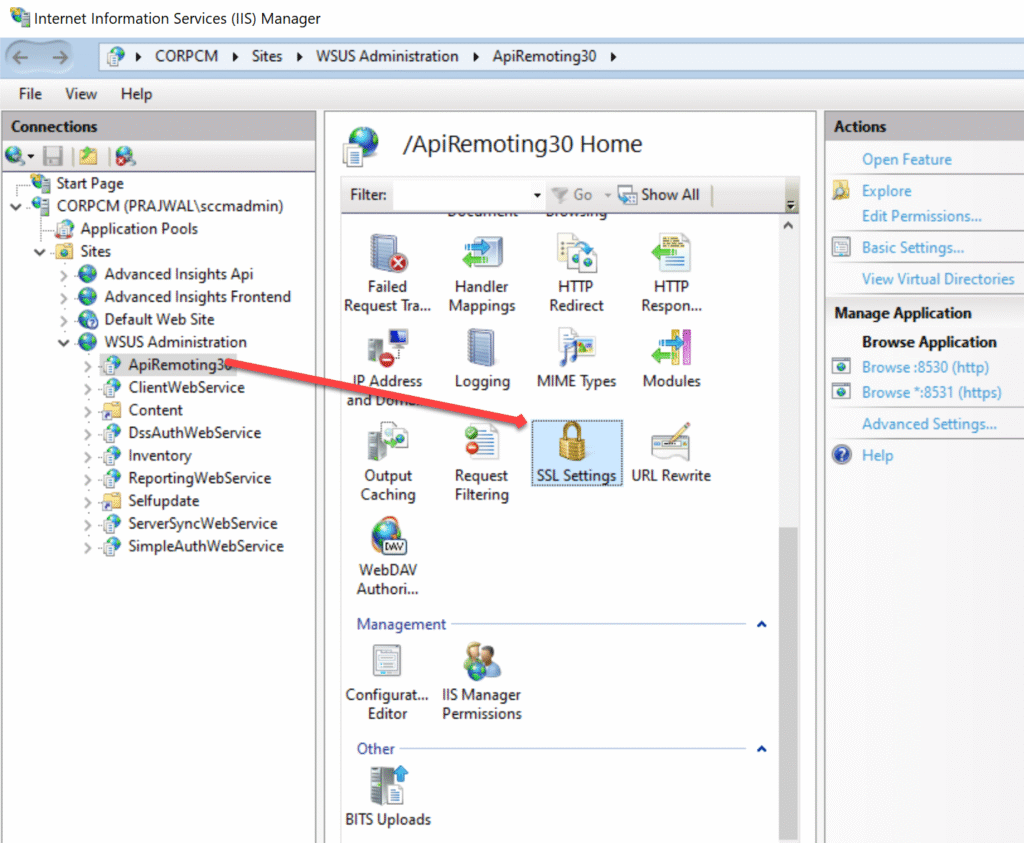Click the Back navigation arrow
Viewport: 1024px width, 843px height.
20,57
